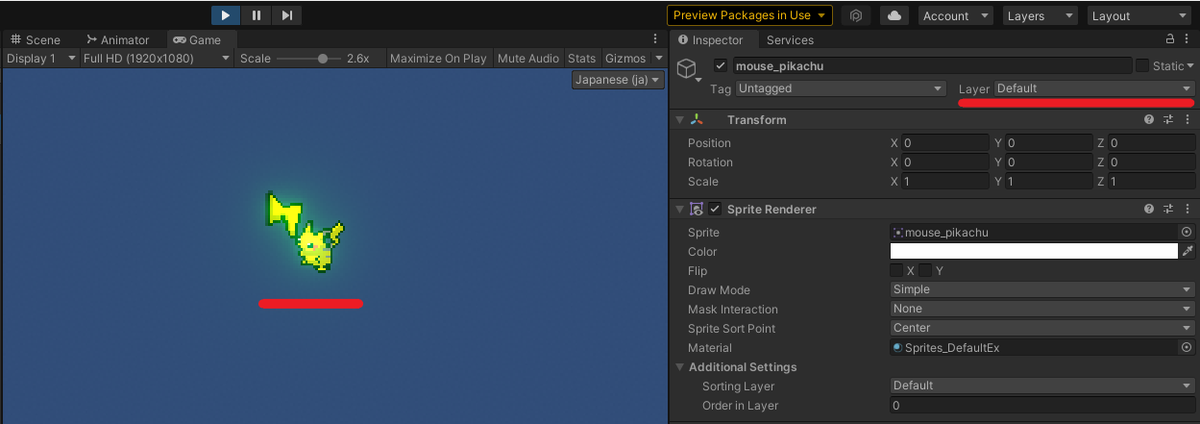Open the Display 1 dropdown
This screenshot has width=1200, height=424.
pyautogui.click(x=41, y=58)
